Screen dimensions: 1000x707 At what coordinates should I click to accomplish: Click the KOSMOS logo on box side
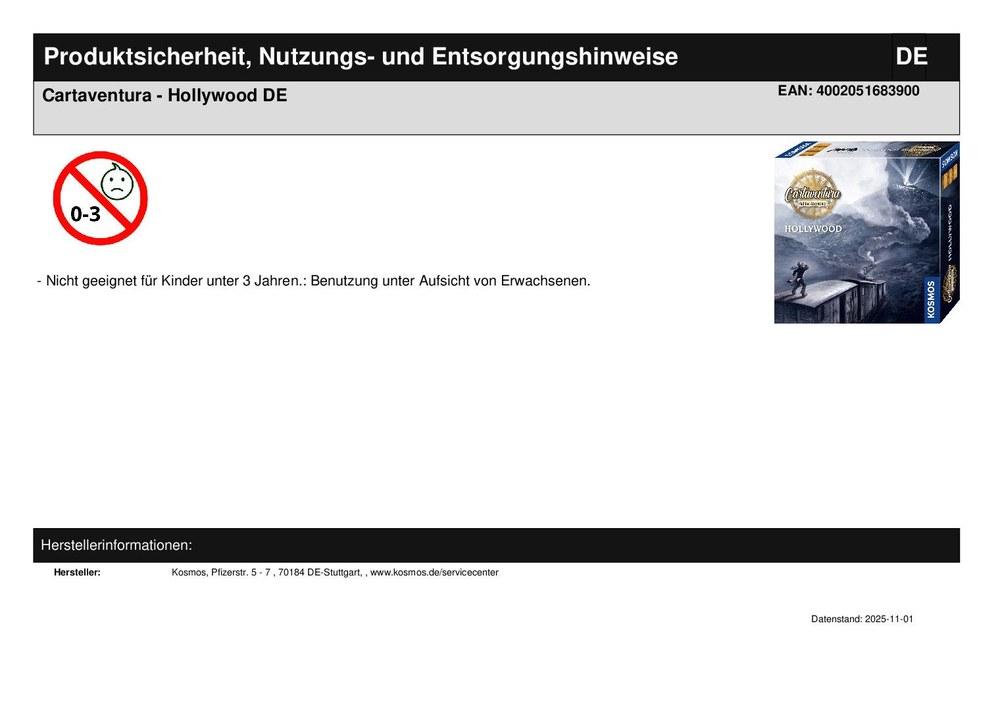931,298
